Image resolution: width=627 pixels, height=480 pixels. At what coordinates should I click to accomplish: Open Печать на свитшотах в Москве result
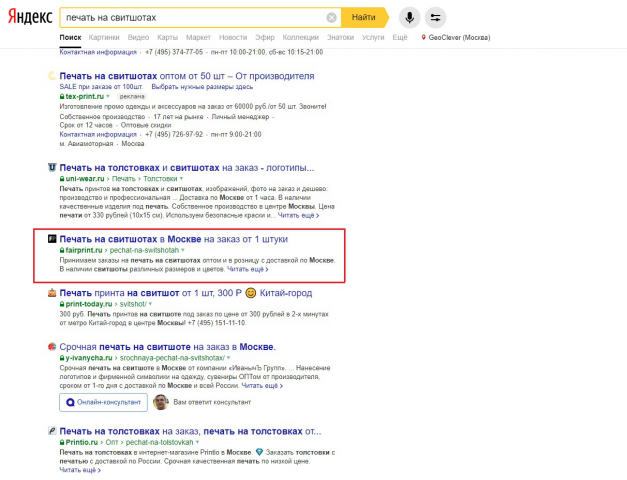(174, 239)
